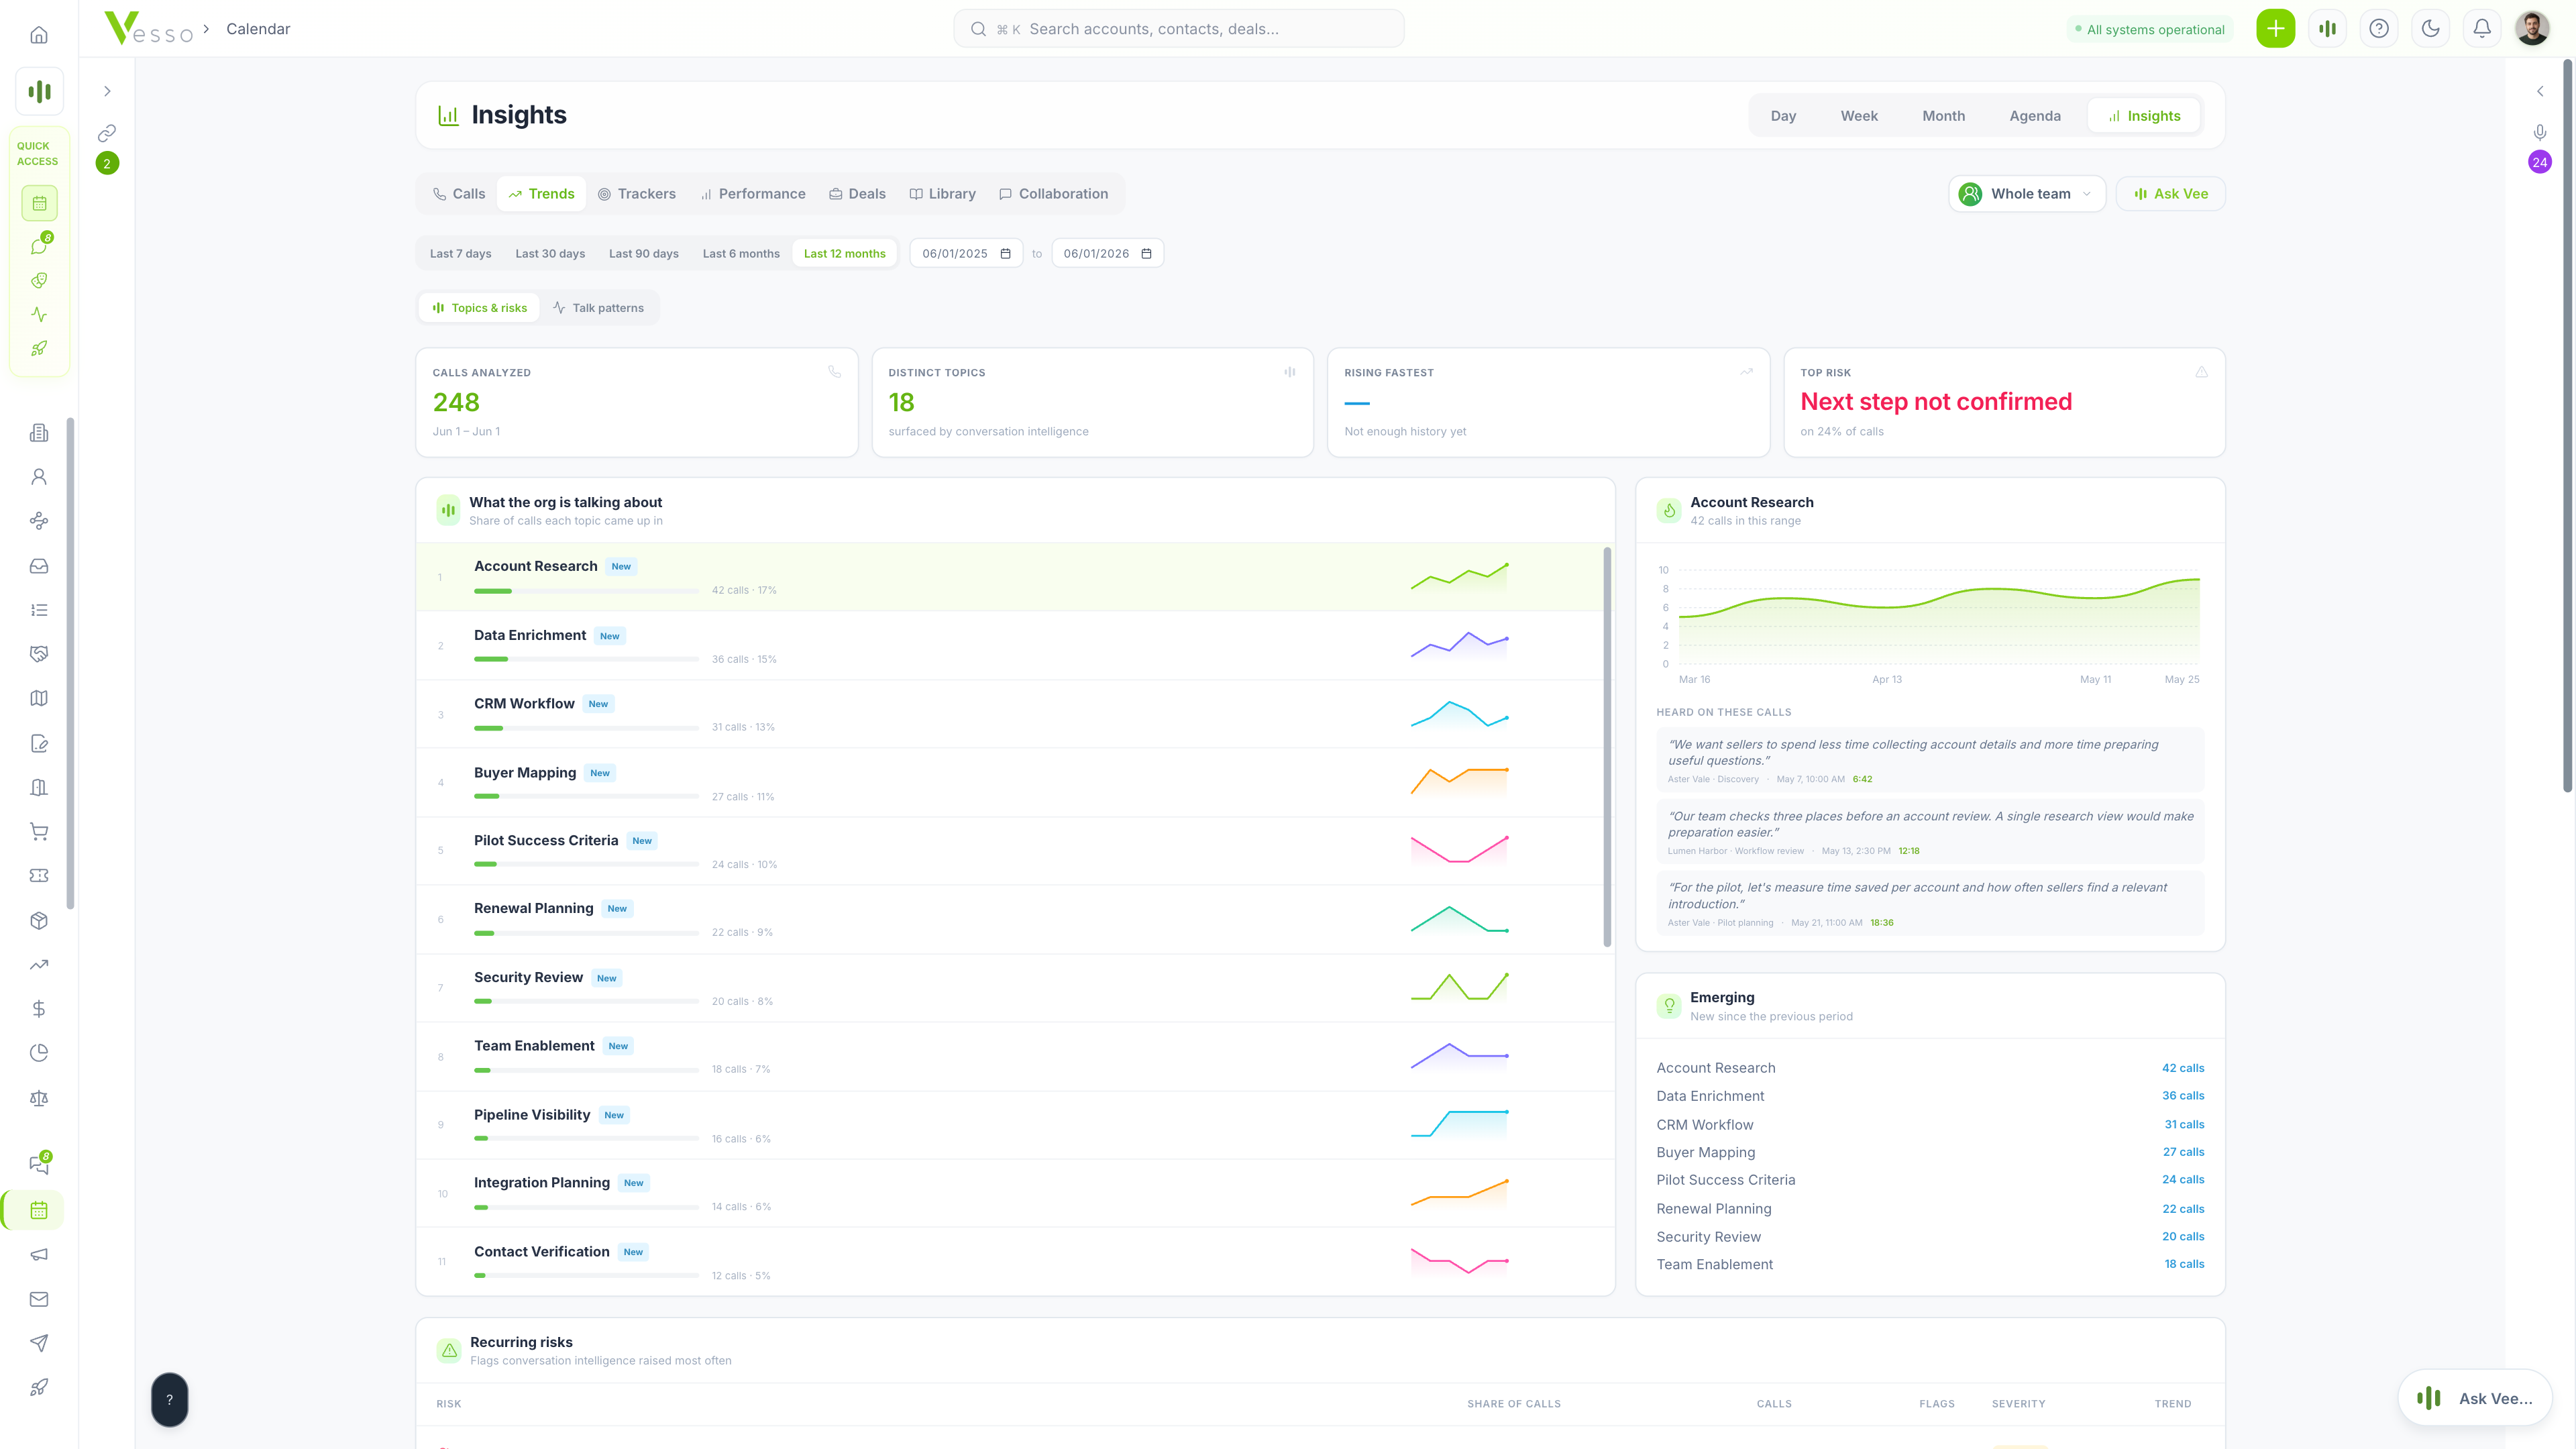Click the green plus create button
This screenshot has width=2576, height=1449.
click(x=2275, y=29)
